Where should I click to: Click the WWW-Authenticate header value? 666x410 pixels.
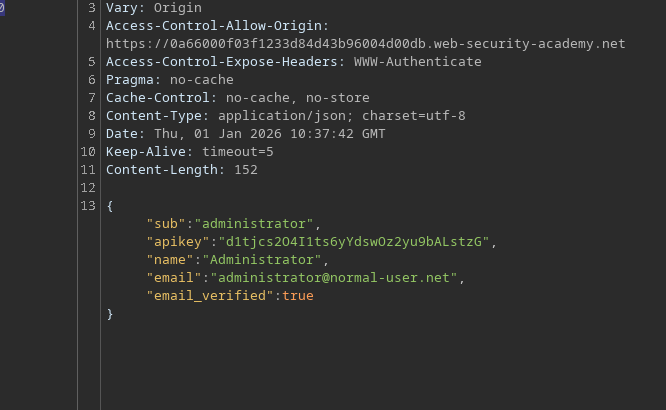(x=418, y=62)
